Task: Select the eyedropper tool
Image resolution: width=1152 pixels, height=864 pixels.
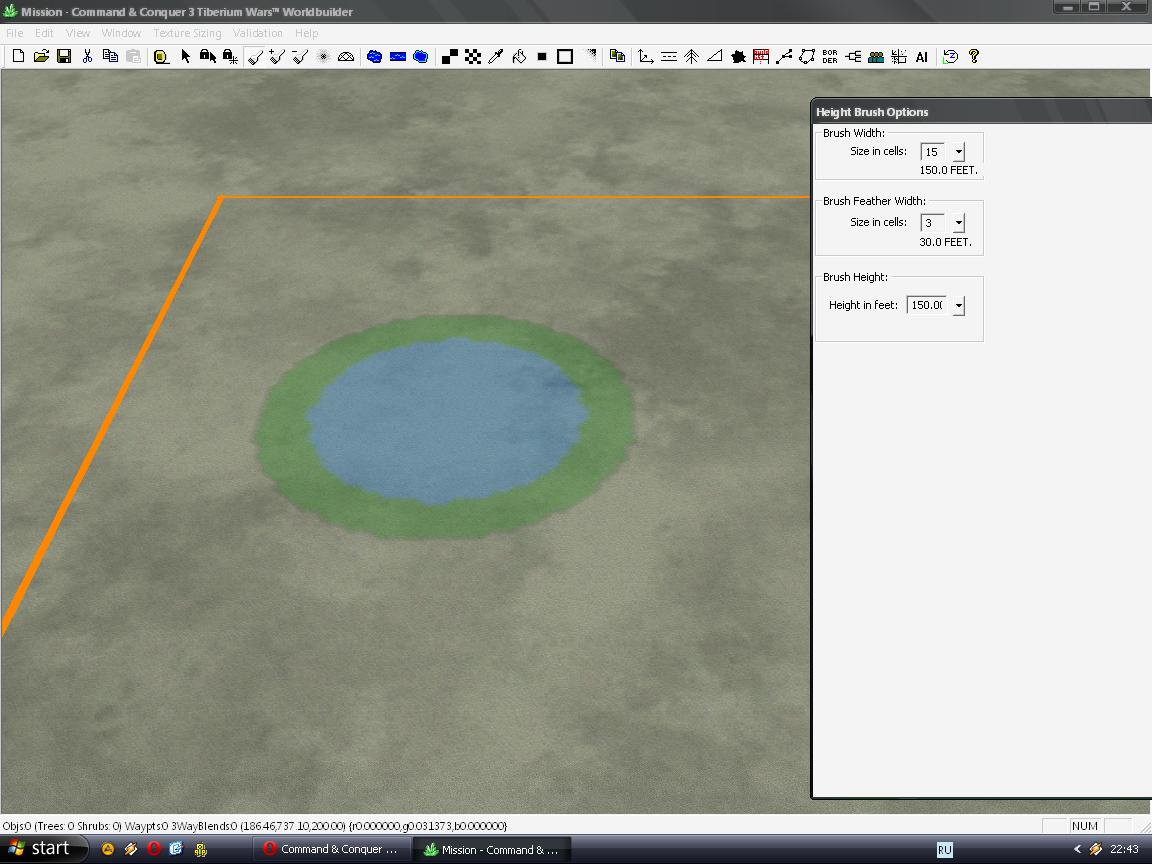Action: click(496, 57)
